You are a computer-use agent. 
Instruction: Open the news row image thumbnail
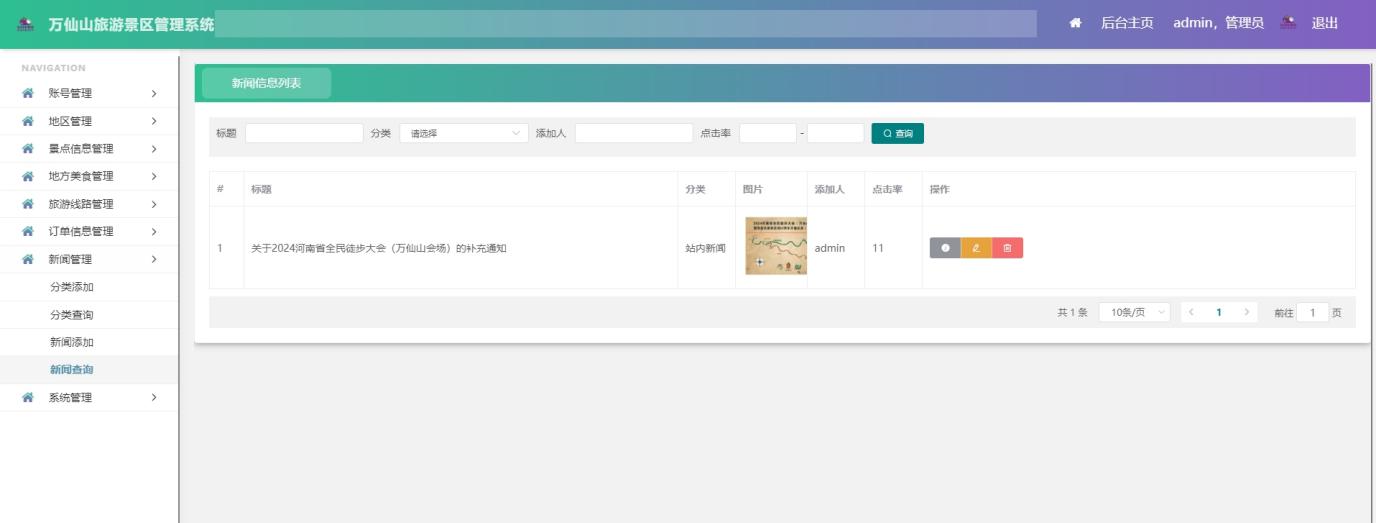click(776, 246)
